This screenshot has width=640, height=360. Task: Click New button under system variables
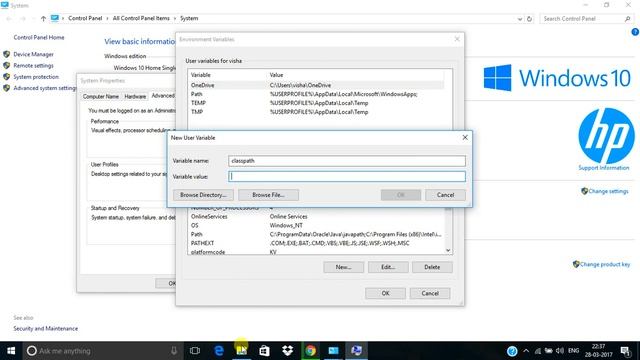343,267
